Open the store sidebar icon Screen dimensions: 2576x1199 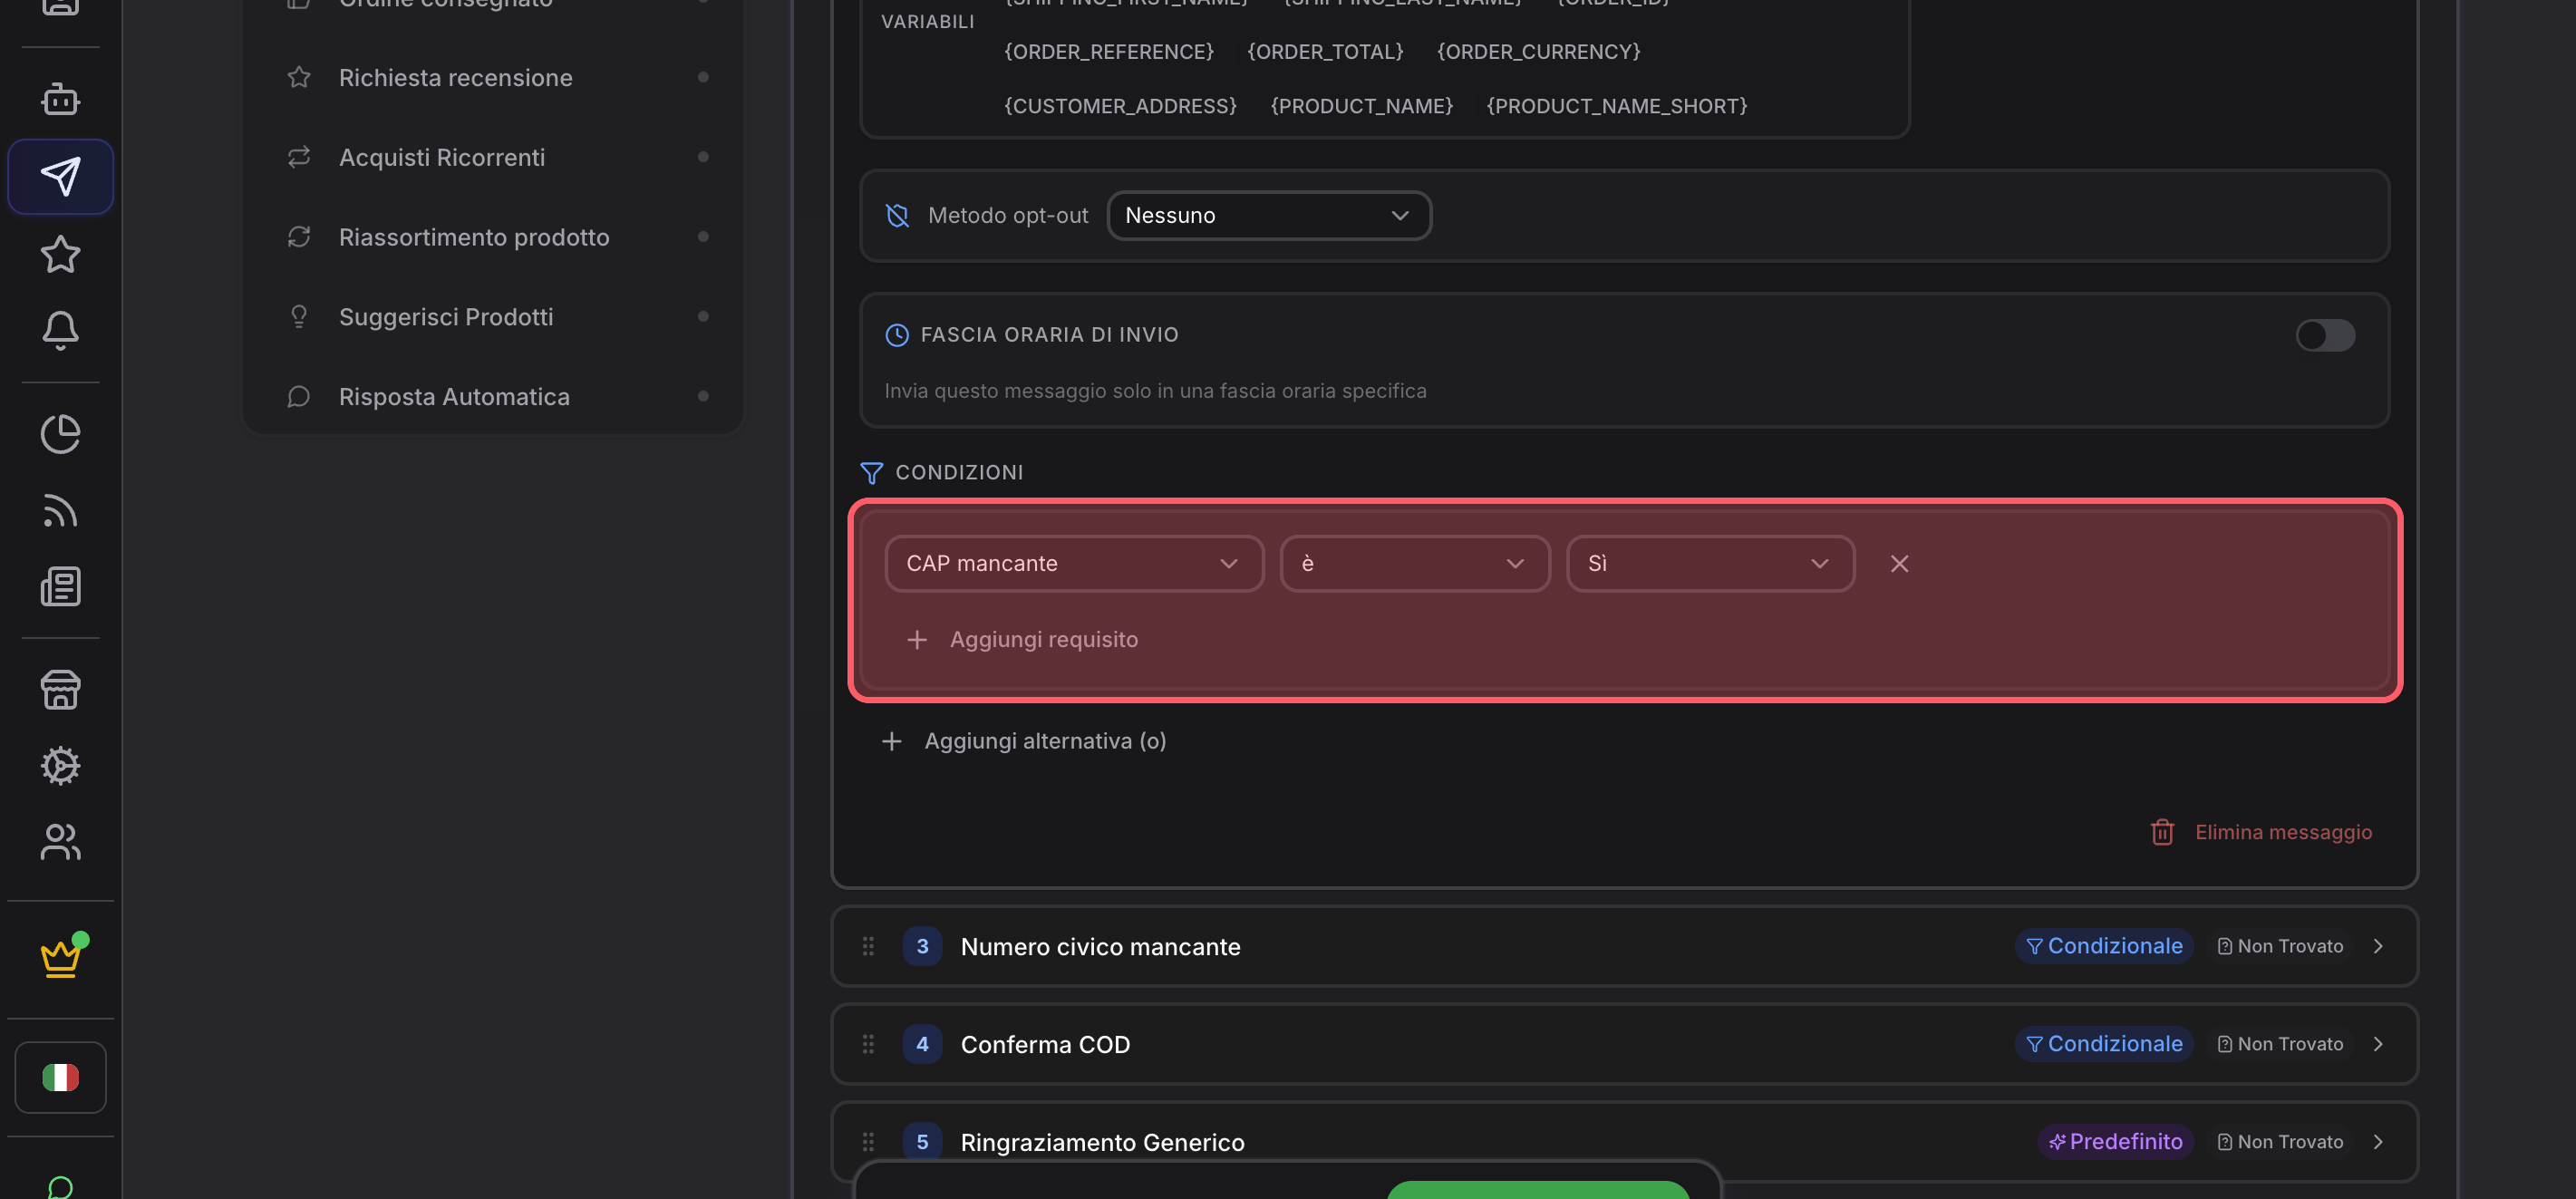(x=60, y=690)
